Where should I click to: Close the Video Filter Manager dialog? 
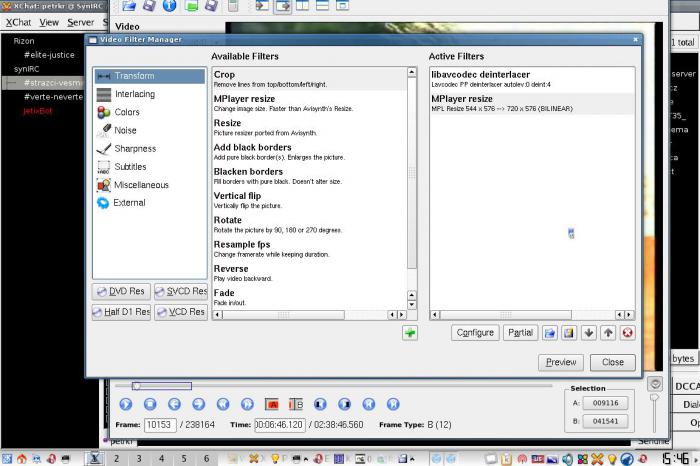click(612, 362)
